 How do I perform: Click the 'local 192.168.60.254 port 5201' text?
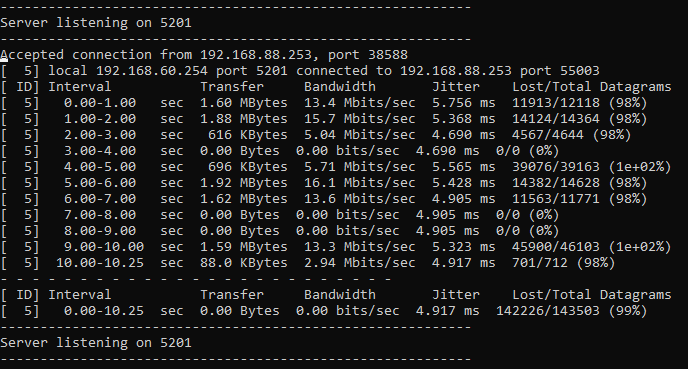168,71
